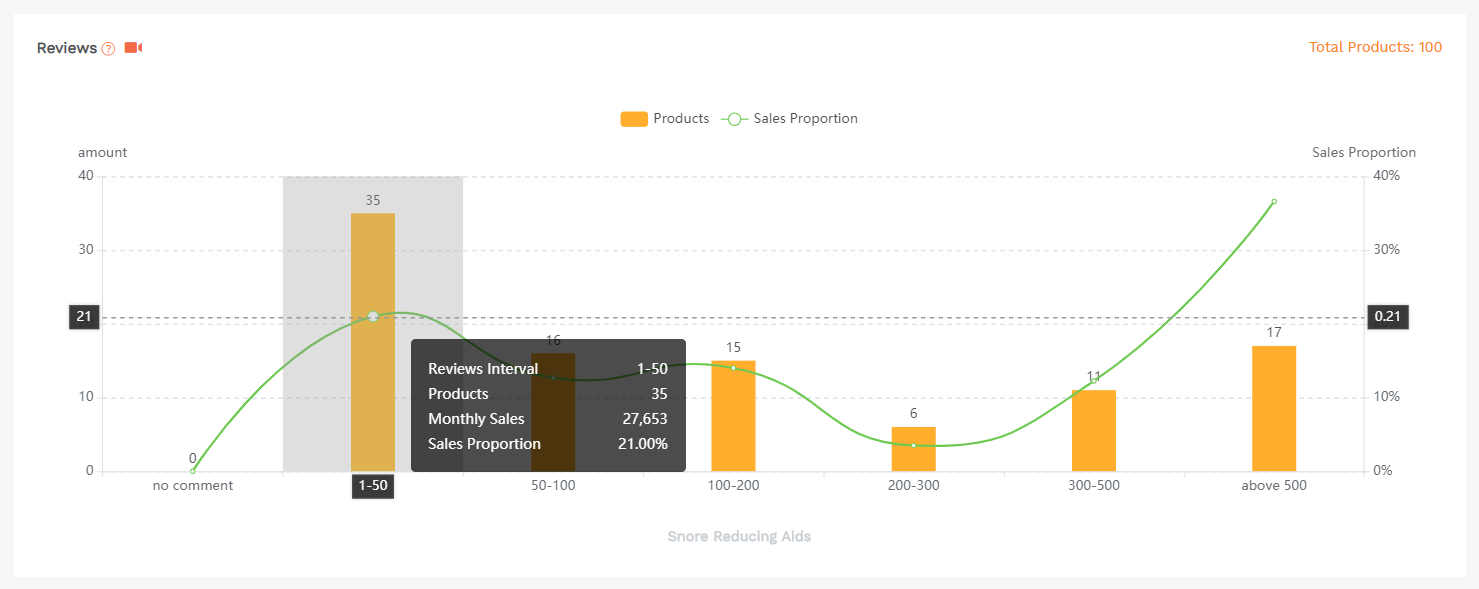
Task: Click the line point on 200-300
Action: [913, 445]
